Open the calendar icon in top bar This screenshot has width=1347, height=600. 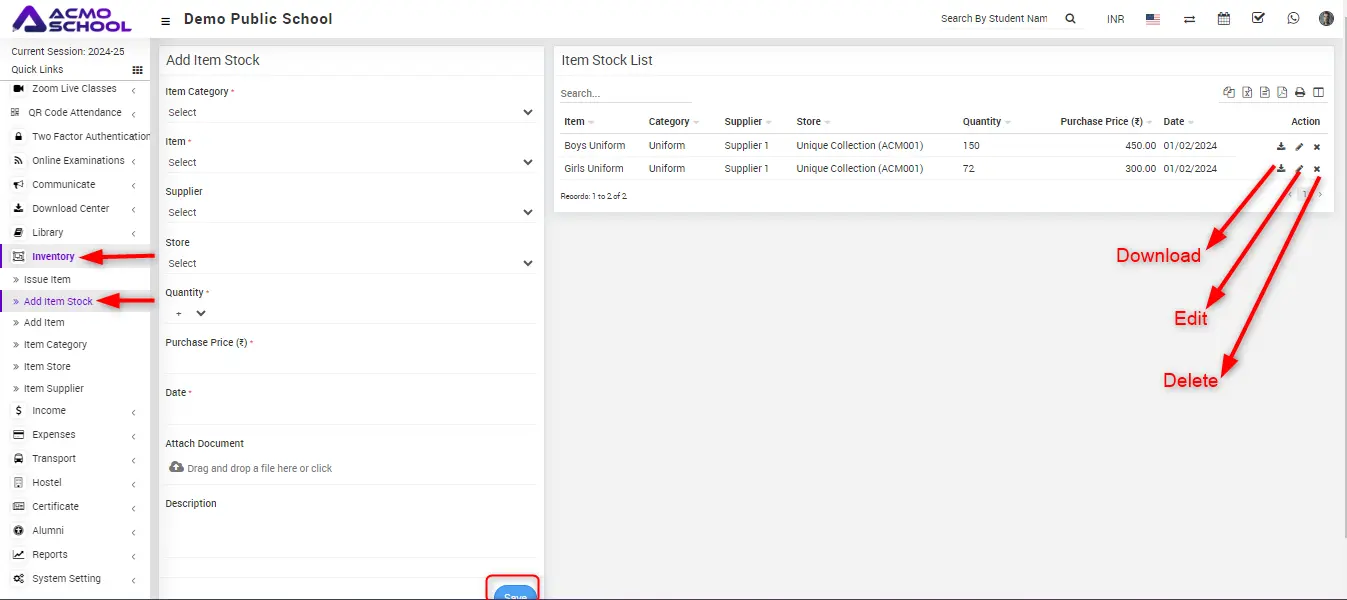(1223, 18)
